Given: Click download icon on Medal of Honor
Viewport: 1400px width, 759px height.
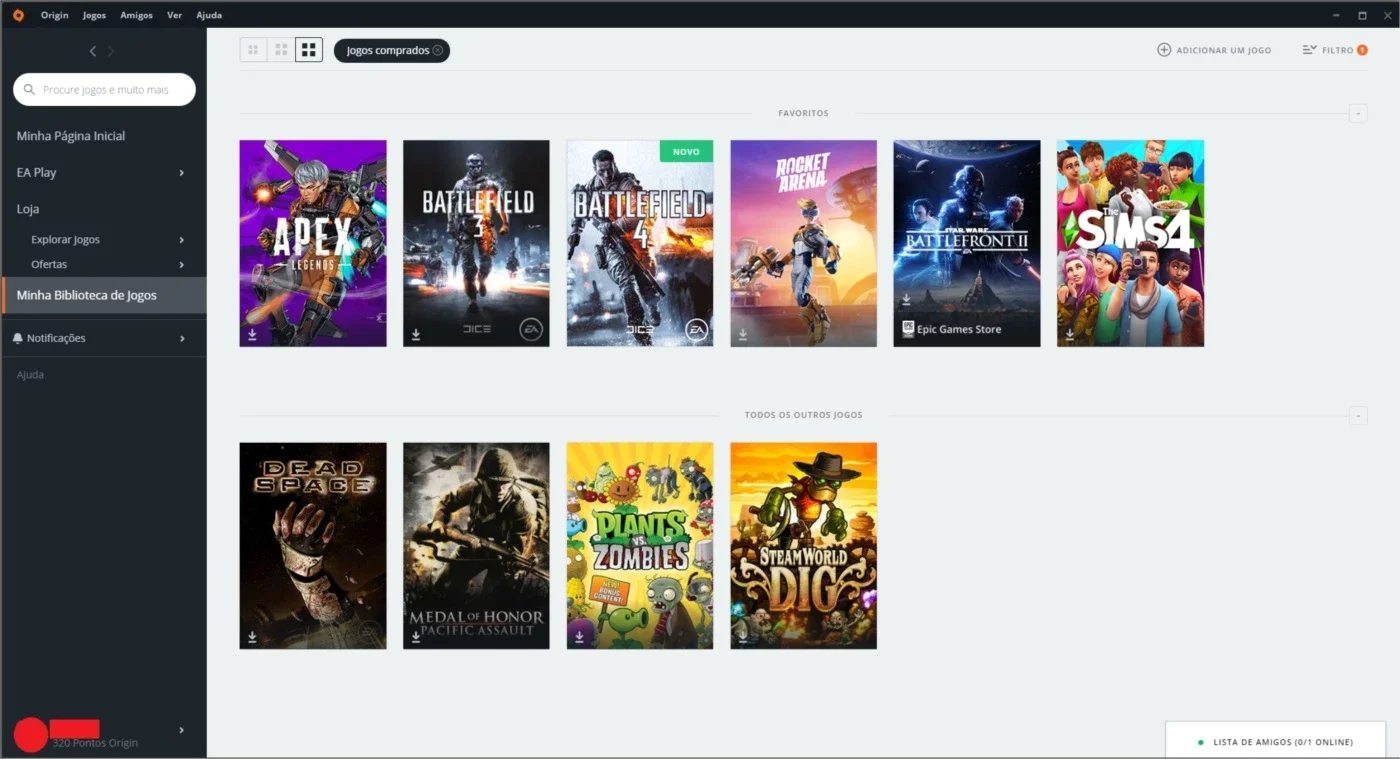Looking at the screenshot, I should (x=416, y=637).
